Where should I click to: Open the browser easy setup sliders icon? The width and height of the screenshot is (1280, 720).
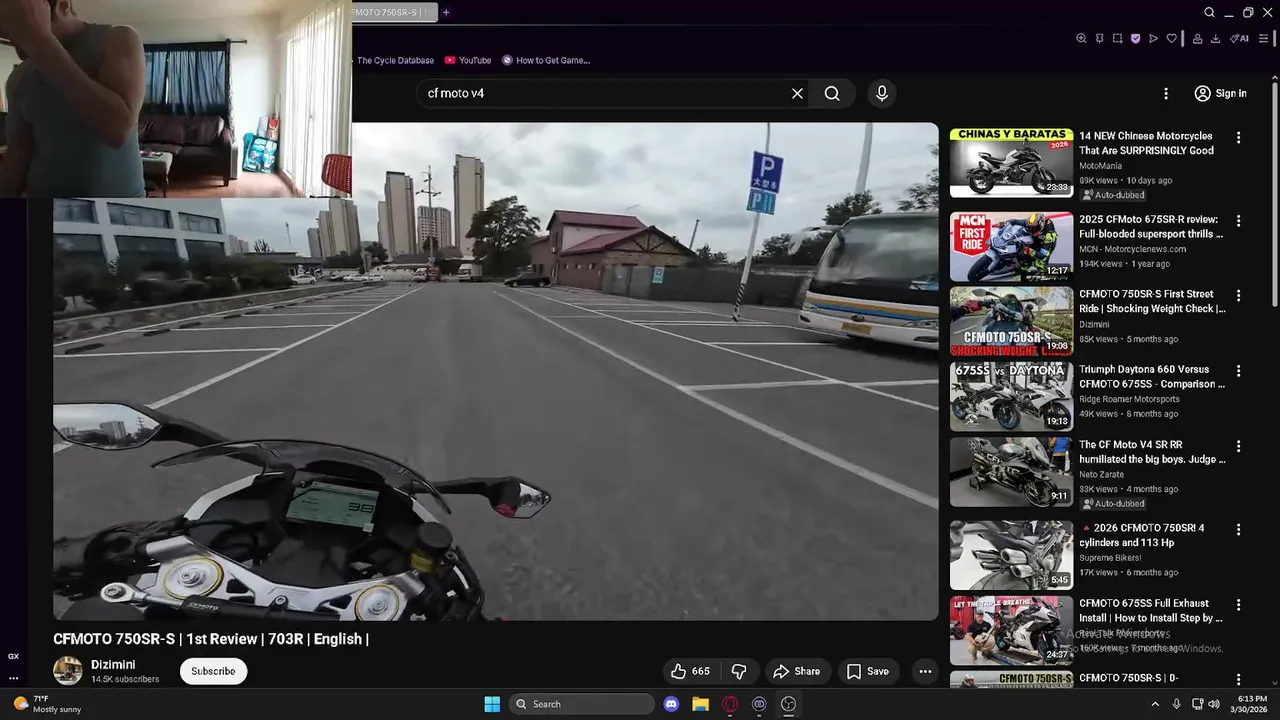click(x=1263, y=38)
